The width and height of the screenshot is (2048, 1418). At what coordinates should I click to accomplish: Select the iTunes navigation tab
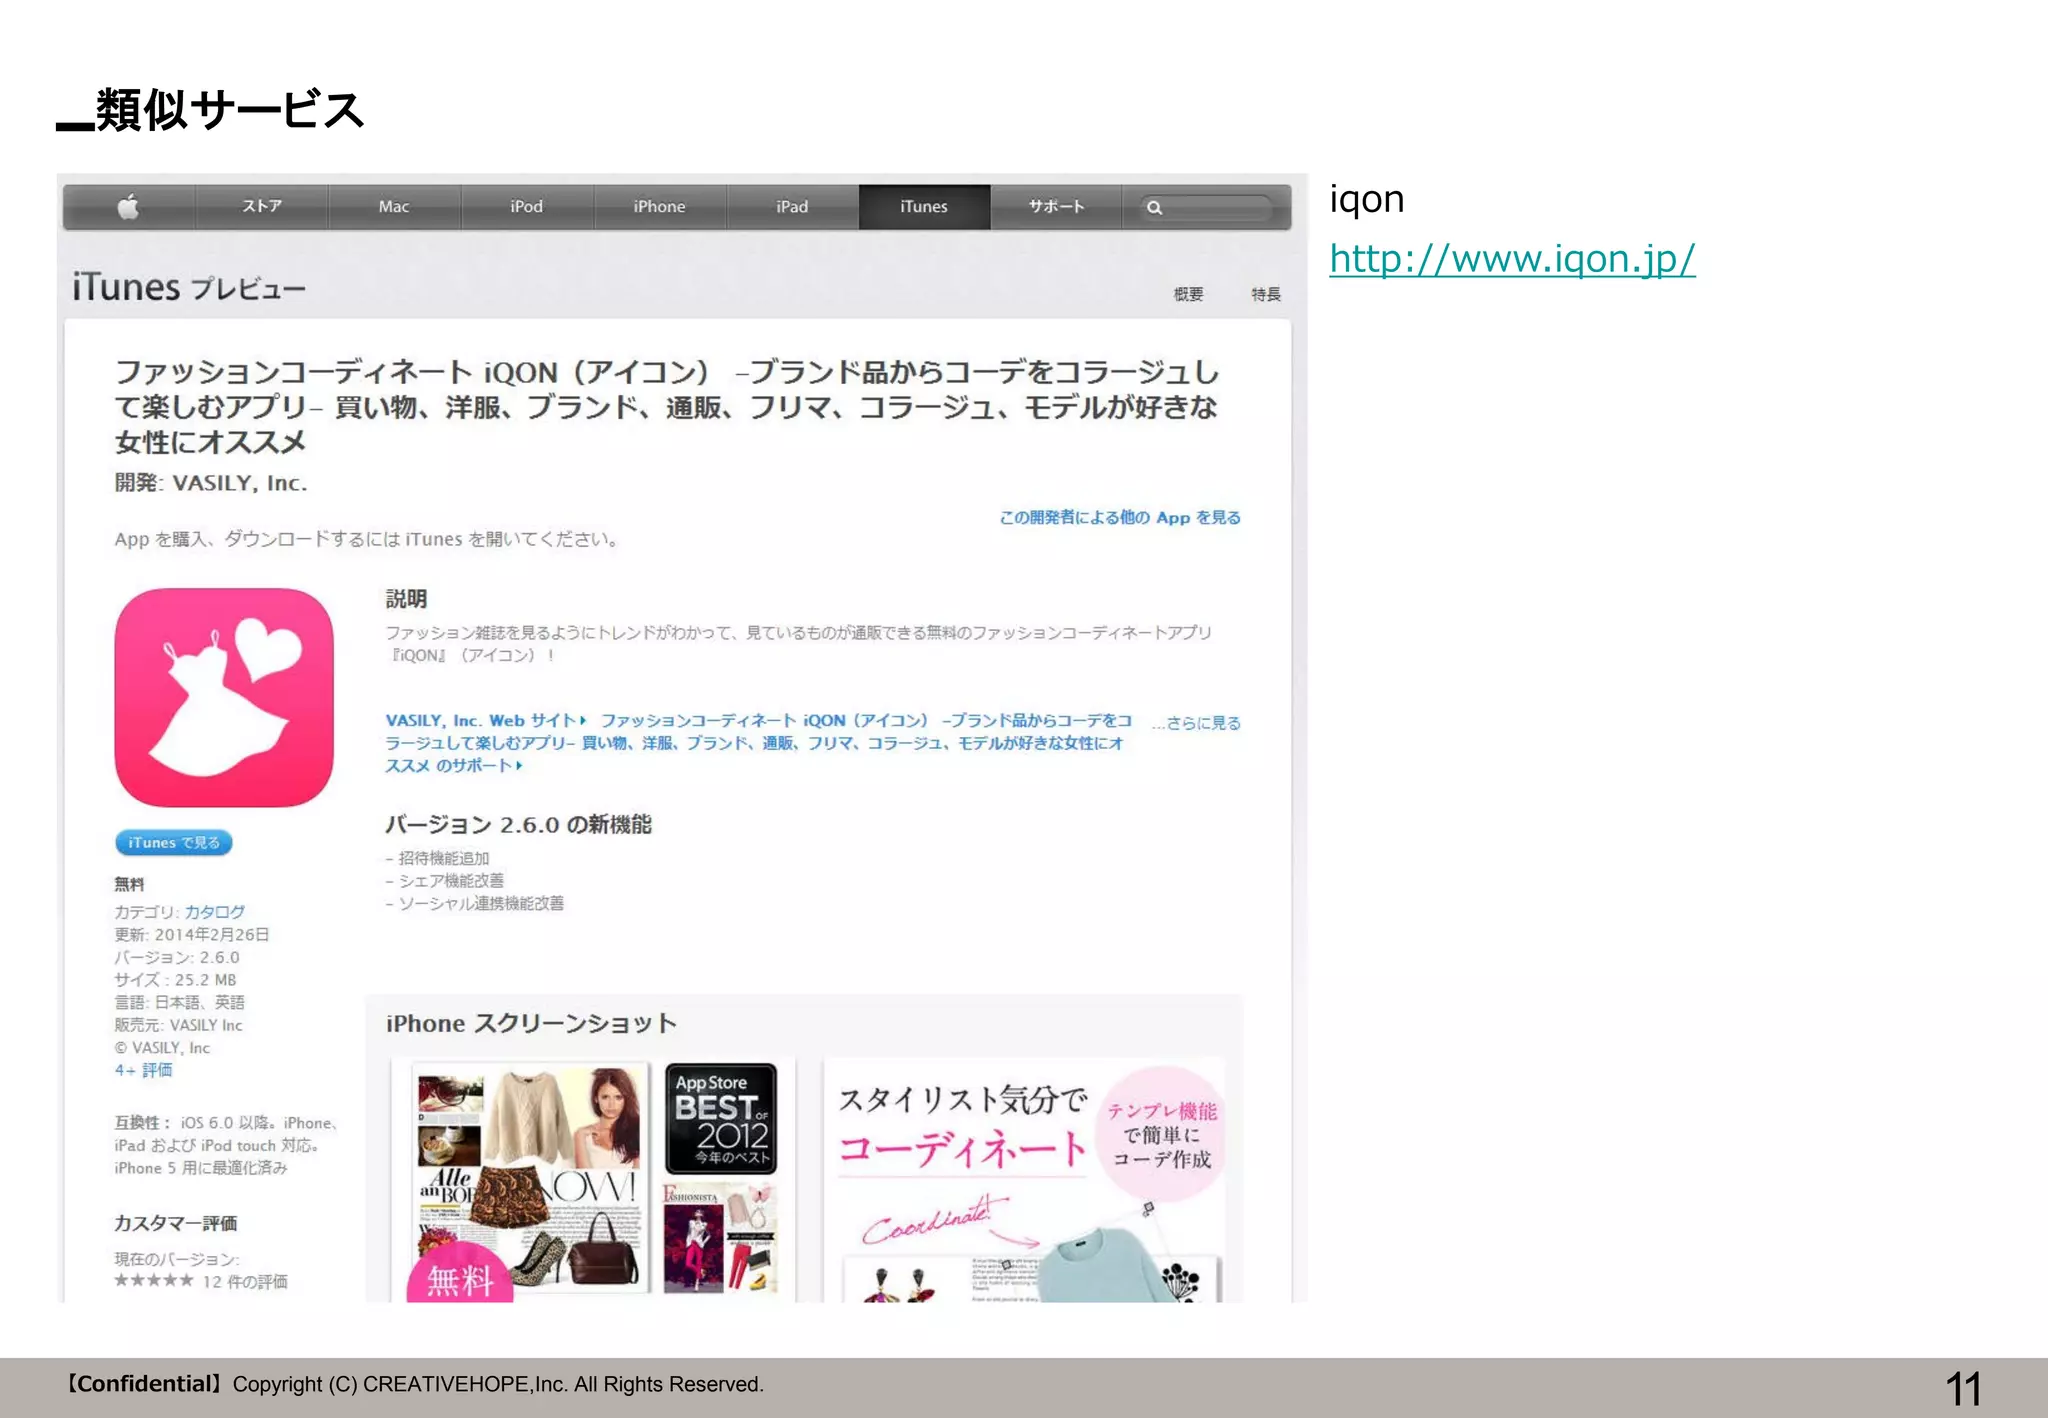924,207
